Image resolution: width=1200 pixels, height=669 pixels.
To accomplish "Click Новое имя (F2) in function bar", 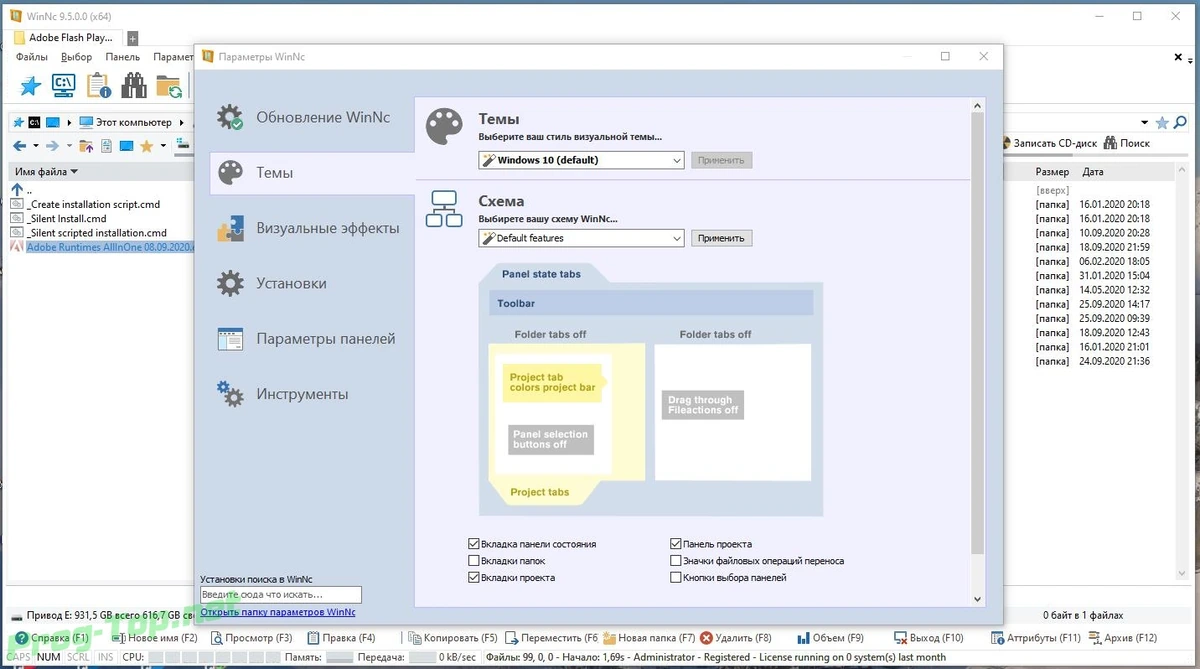I will 154,638.
